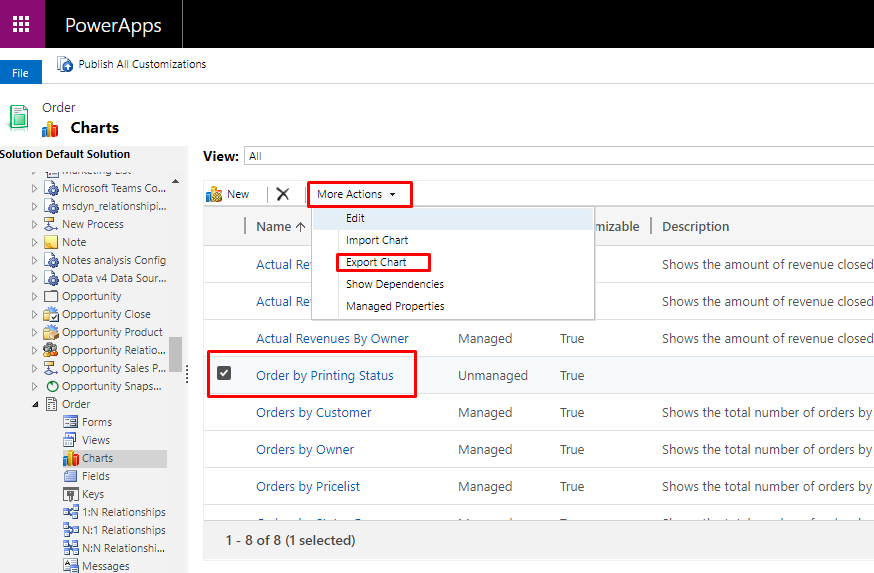
Task: Click the Opportunity Close icon
Action: [51, 314]
